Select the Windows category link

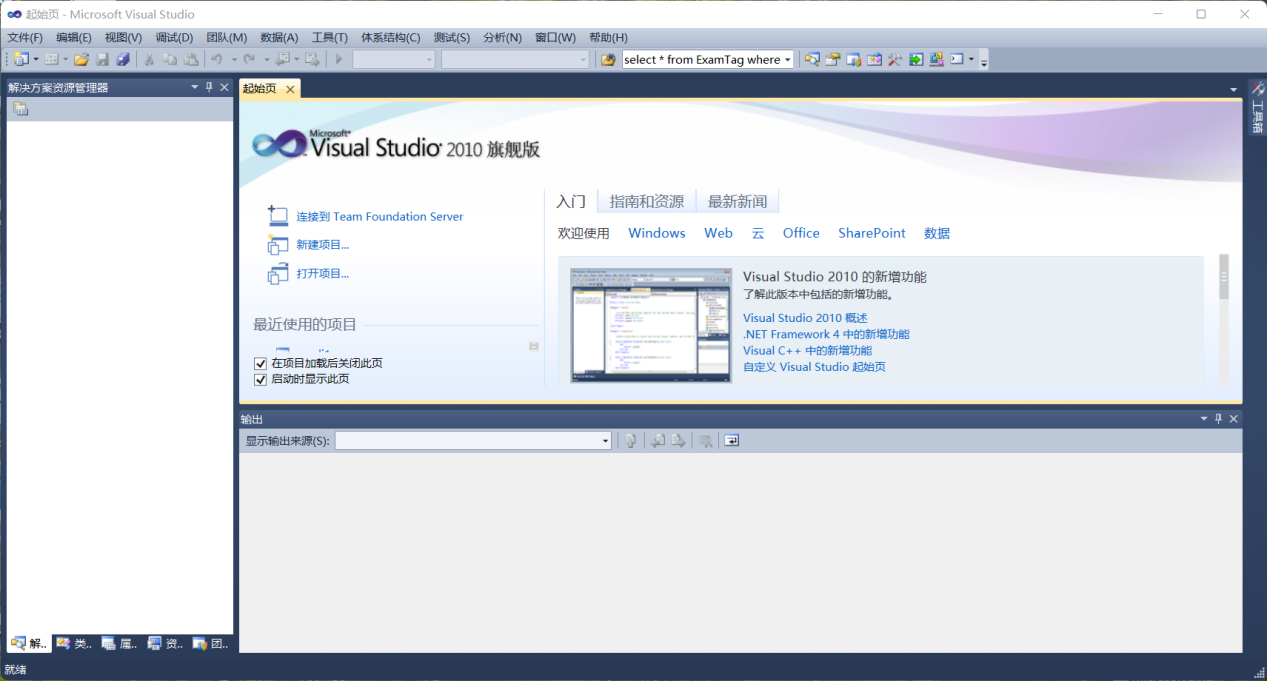(657, 233)
